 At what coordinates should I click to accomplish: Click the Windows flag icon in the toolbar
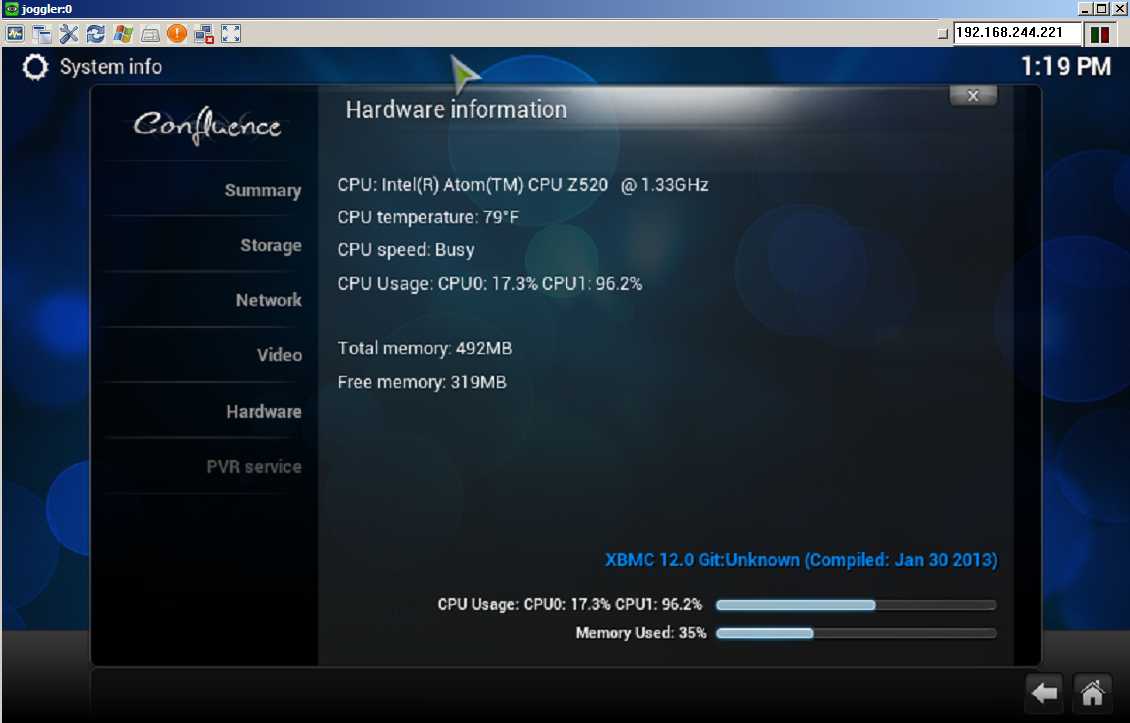coord(123,33)
